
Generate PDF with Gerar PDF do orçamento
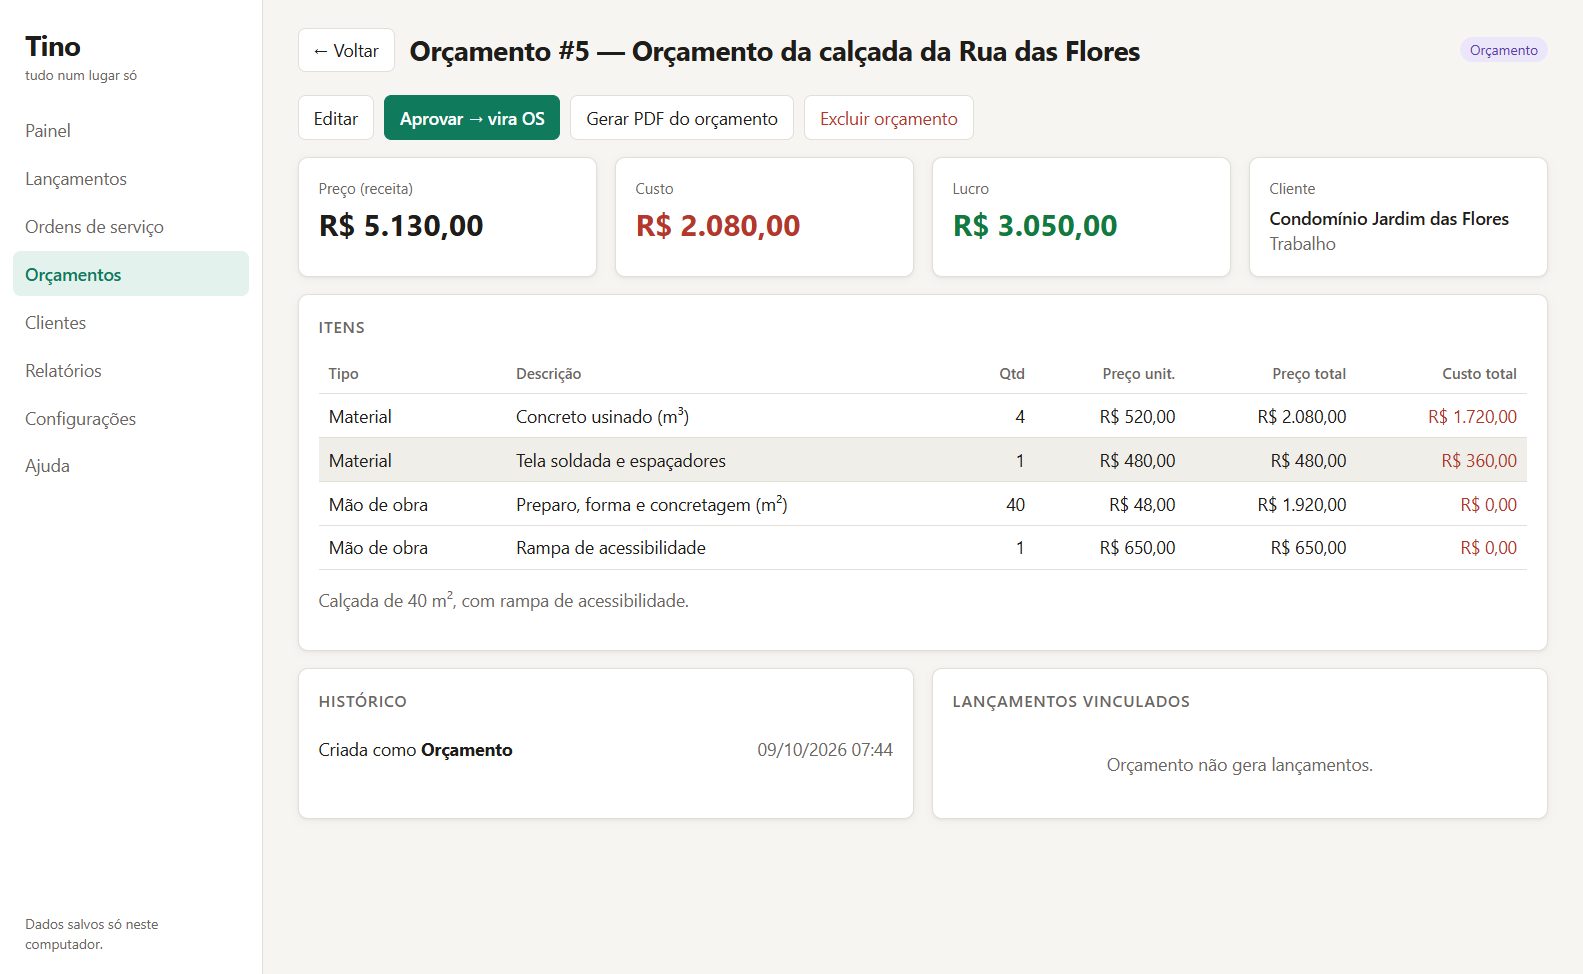tap(682, 118)
